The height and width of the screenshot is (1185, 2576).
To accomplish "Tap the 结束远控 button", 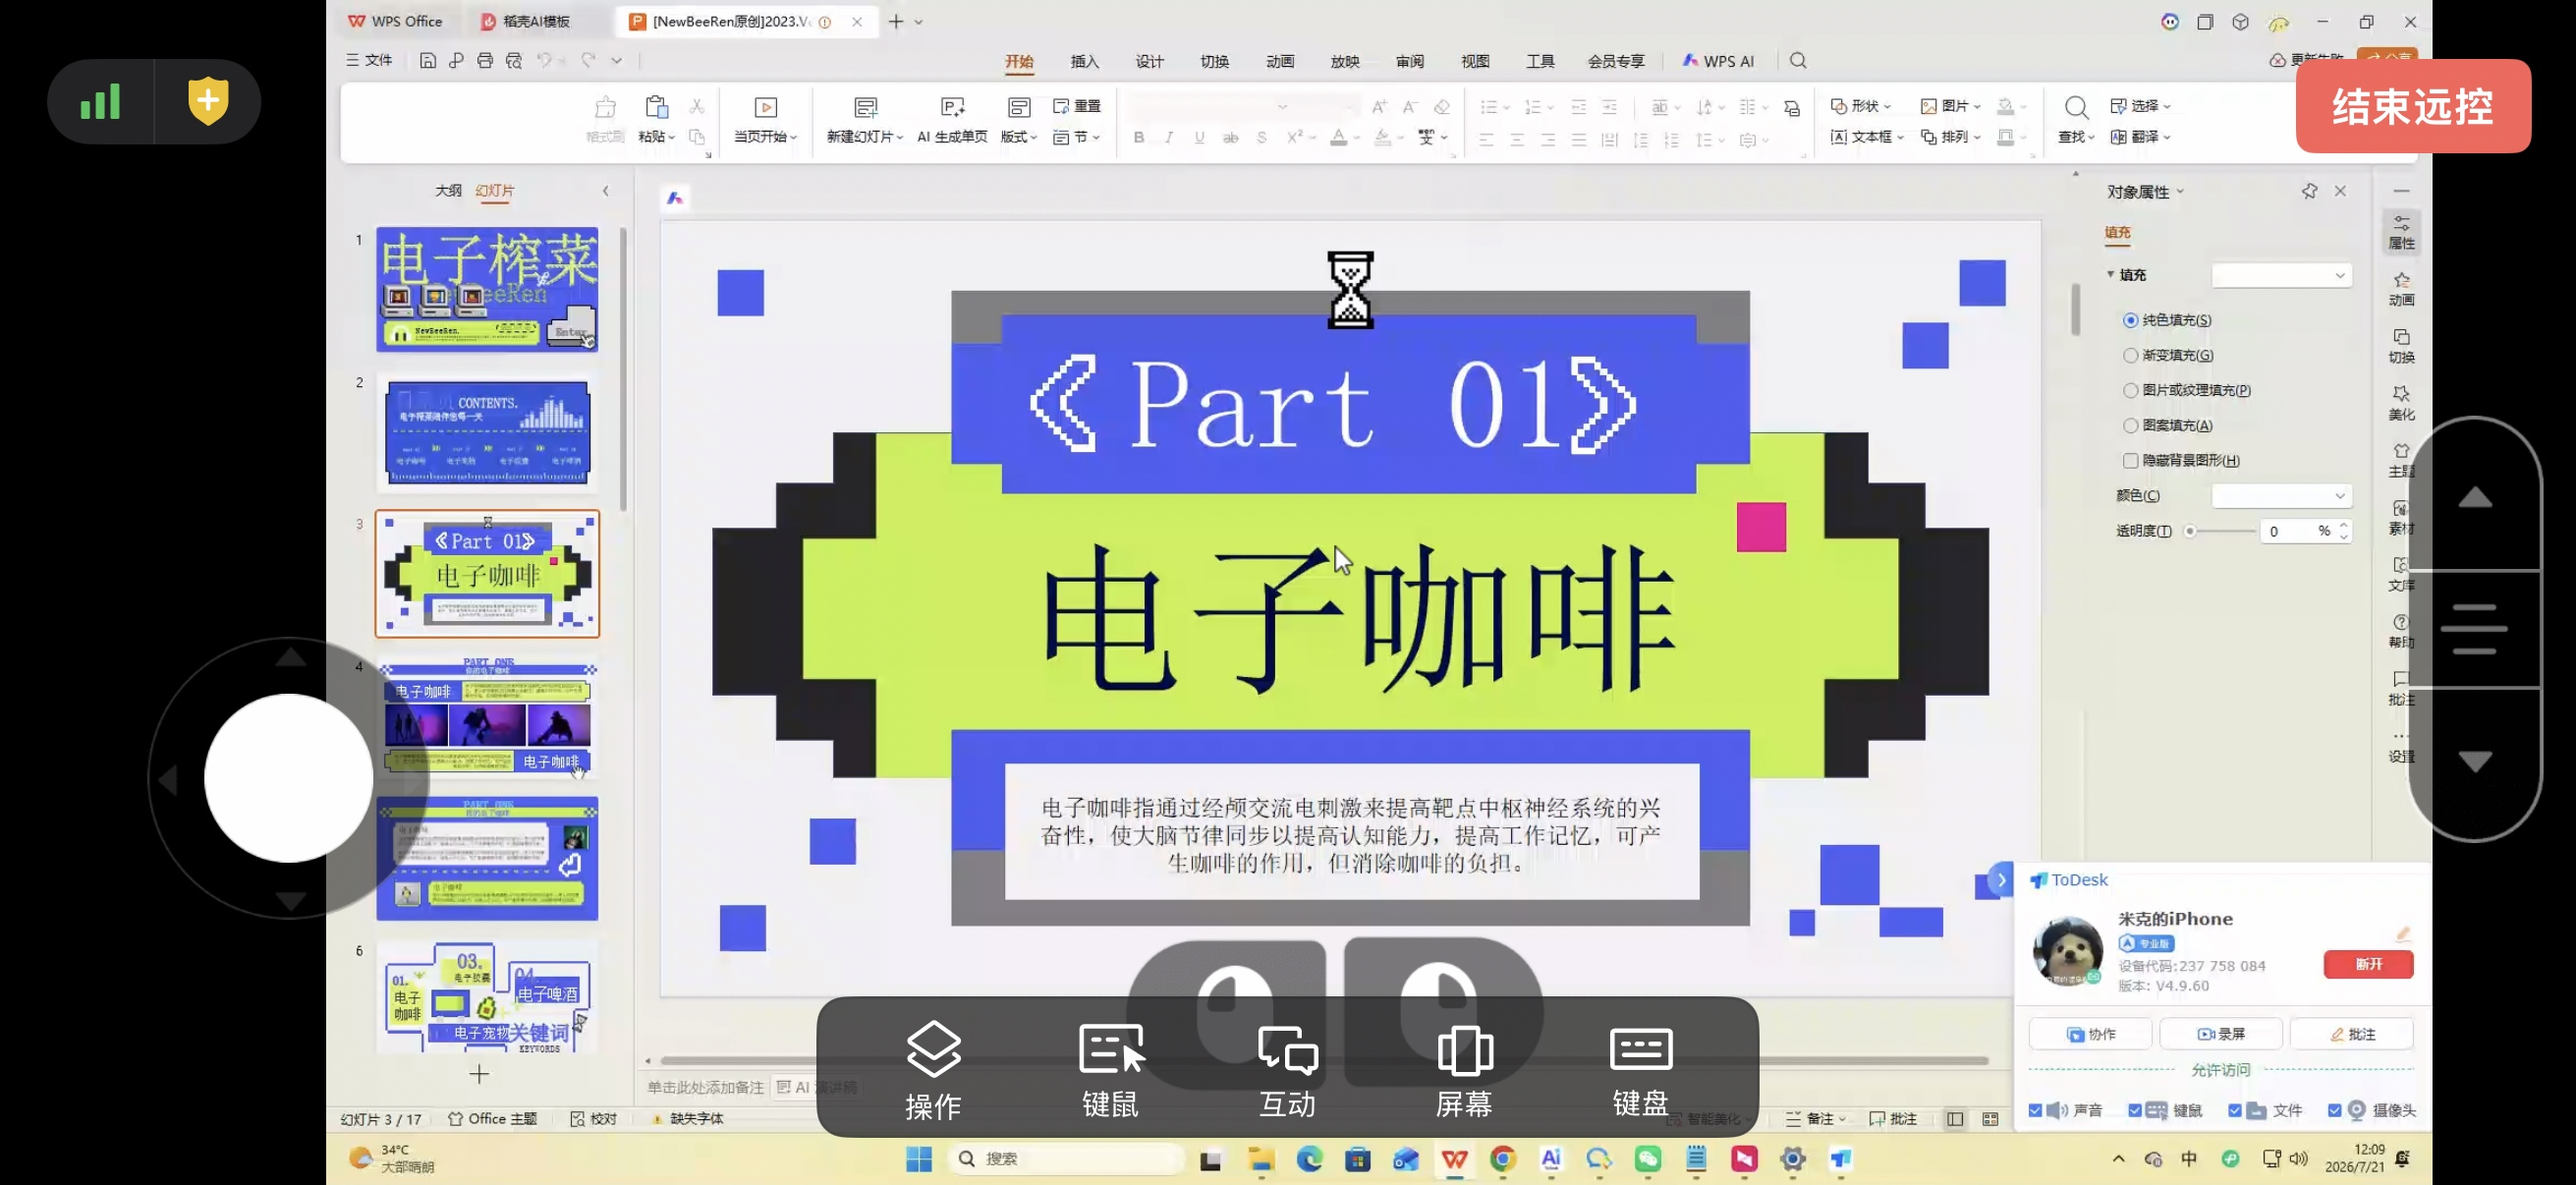I will tap(2412, 106).
